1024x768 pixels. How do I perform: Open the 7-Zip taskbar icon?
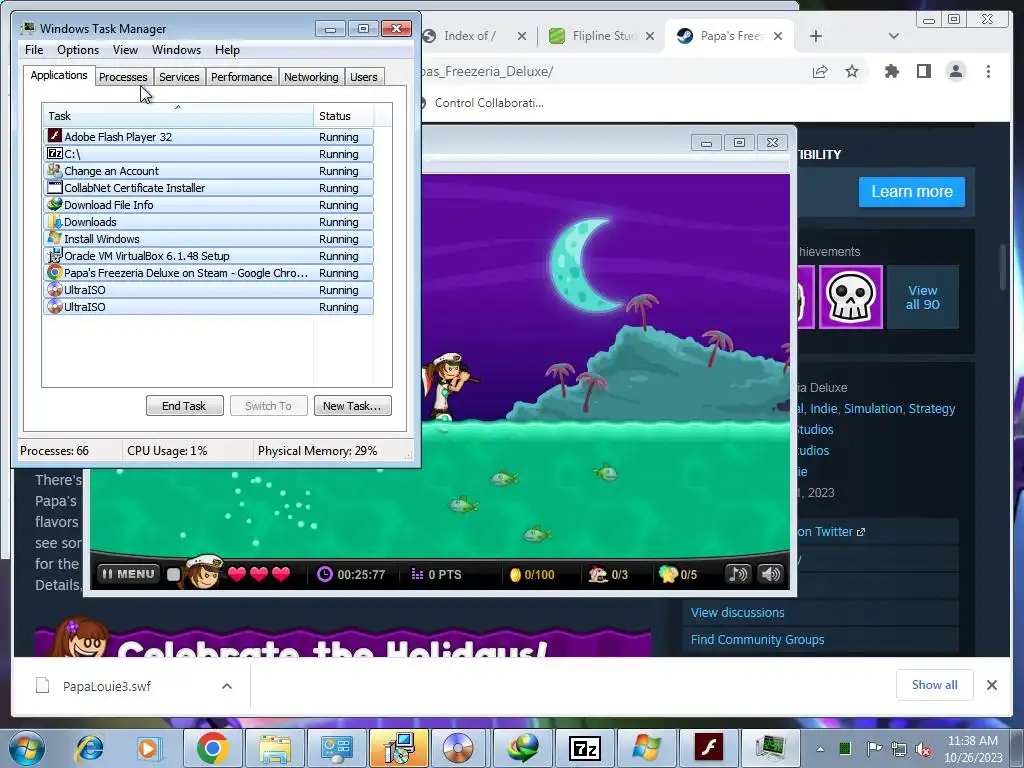[x=584, y=748]
